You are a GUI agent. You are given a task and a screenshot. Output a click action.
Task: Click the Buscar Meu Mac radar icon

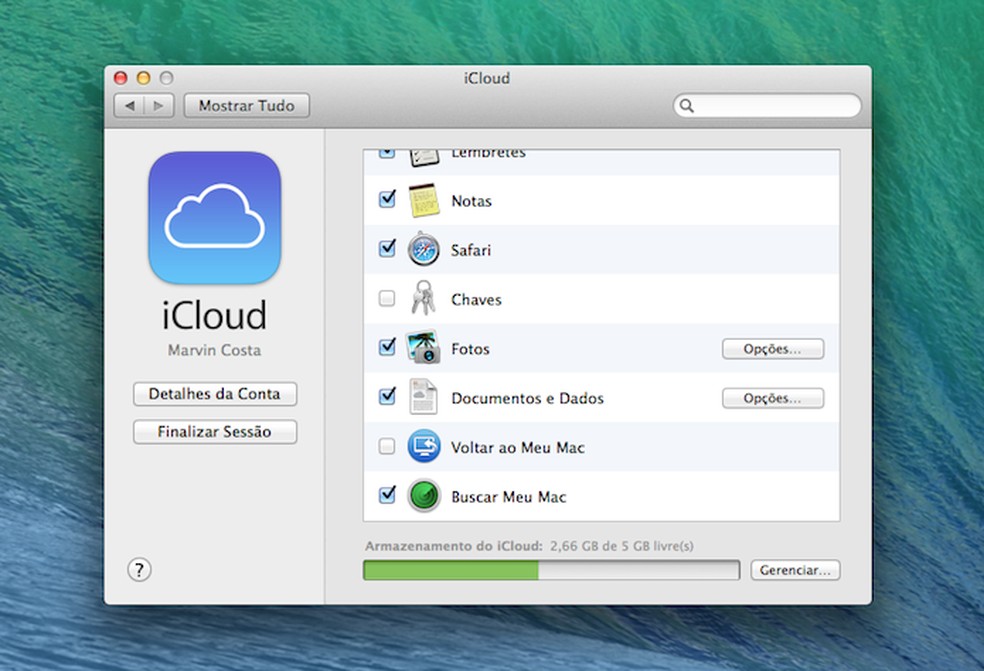tap(424, 496)
